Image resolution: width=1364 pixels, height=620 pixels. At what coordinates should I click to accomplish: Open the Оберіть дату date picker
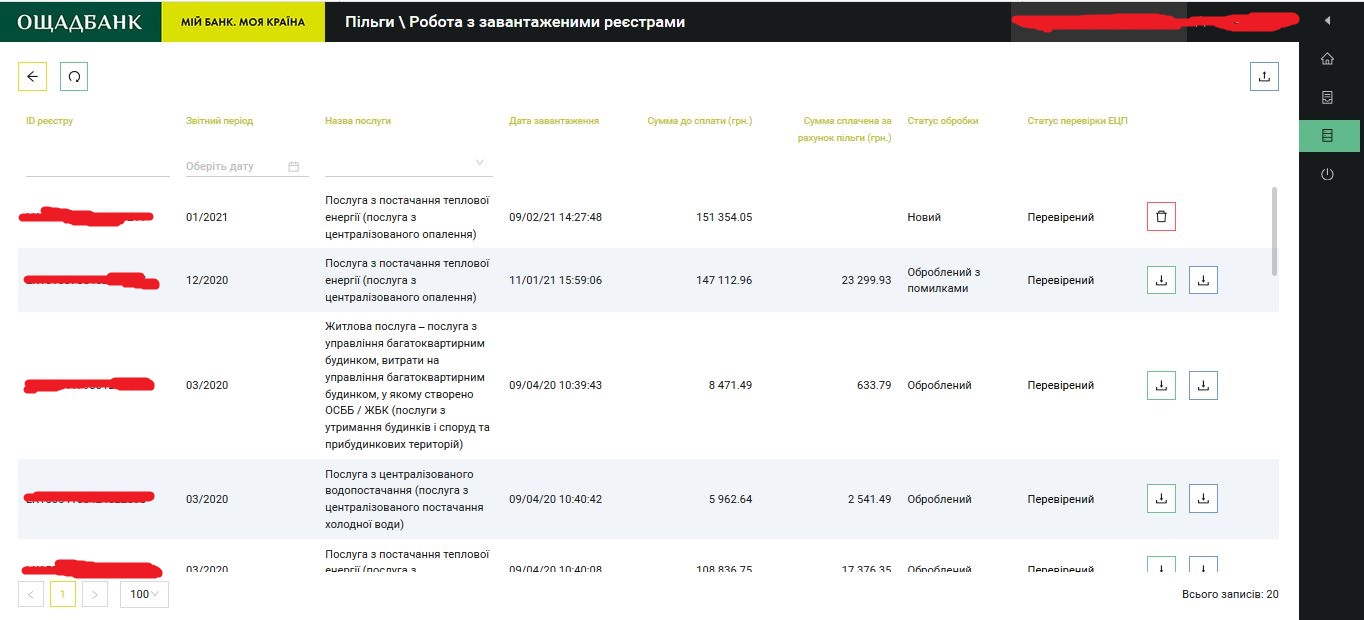click(247, 166)
